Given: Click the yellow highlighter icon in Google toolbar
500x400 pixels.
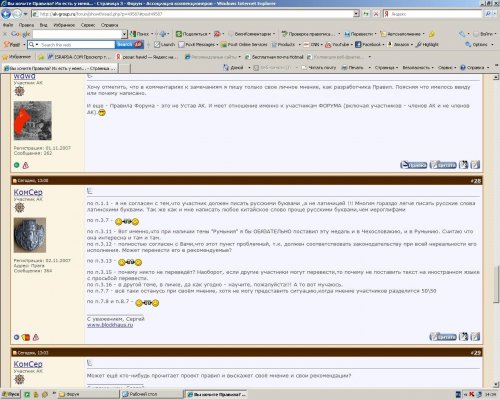Looking at the screenshot, I should tap(432, 34).
